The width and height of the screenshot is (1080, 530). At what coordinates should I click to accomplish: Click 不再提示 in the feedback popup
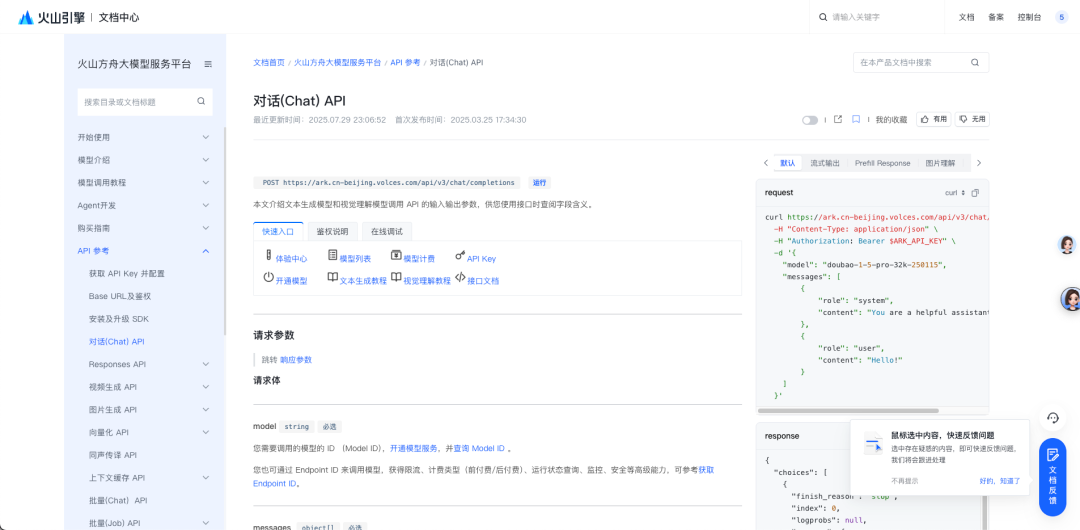click(904, 481)
